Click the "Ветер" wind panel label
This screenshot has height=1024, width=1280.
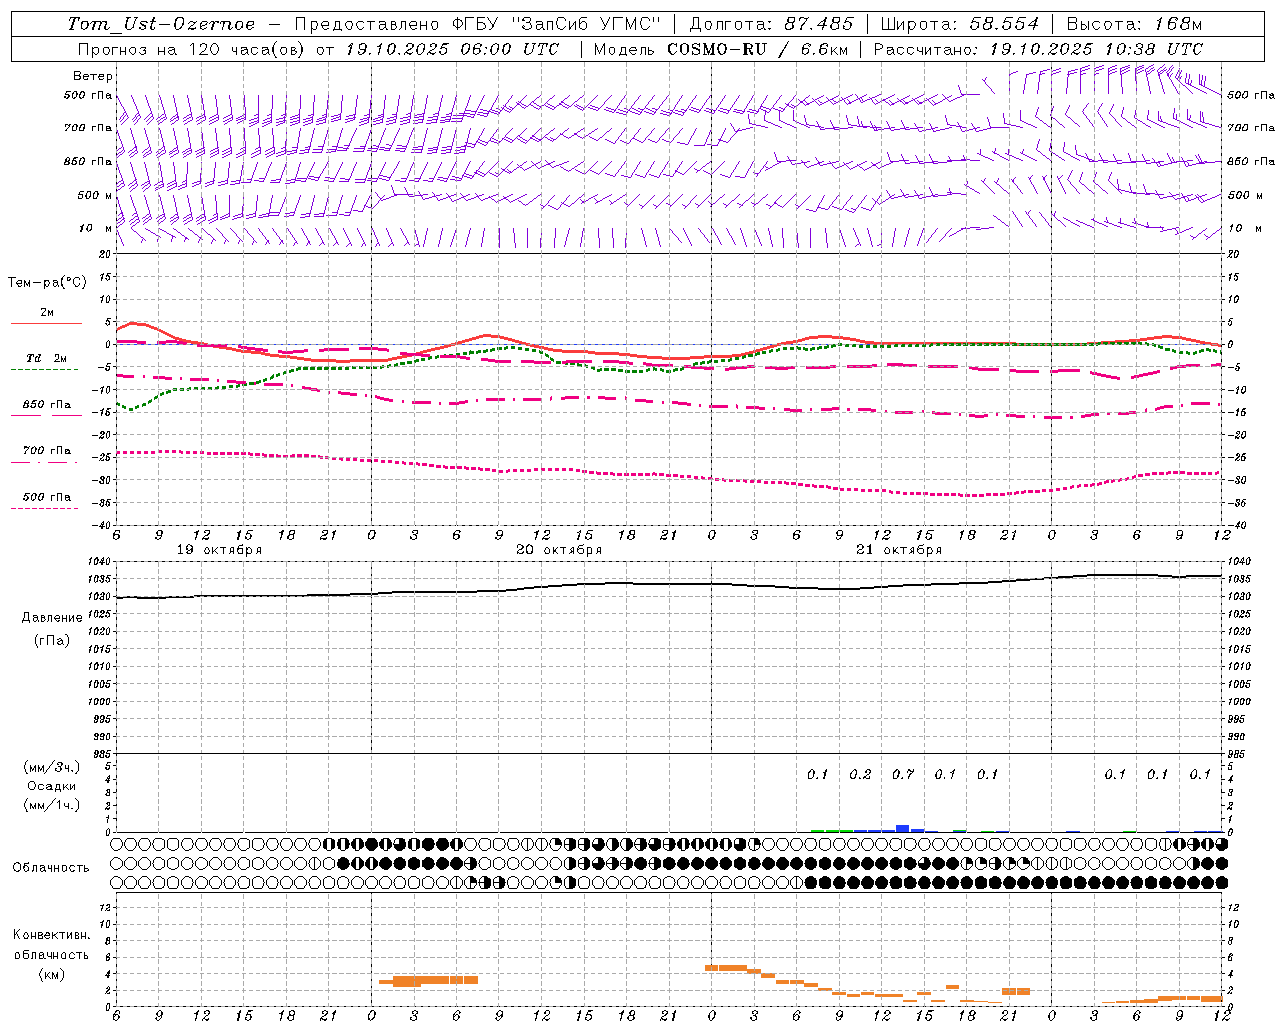[93, 76]
